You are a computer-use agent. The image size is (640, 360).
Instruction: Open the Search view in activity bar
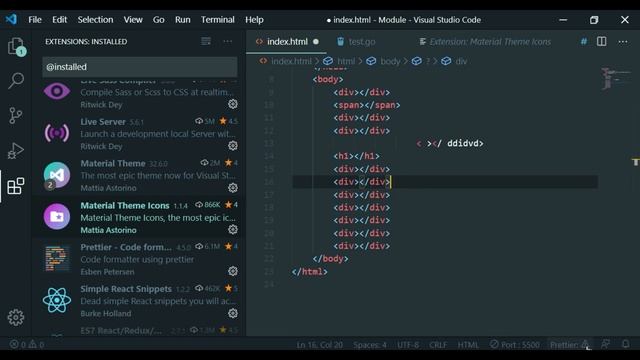click(x=16, y=81)
